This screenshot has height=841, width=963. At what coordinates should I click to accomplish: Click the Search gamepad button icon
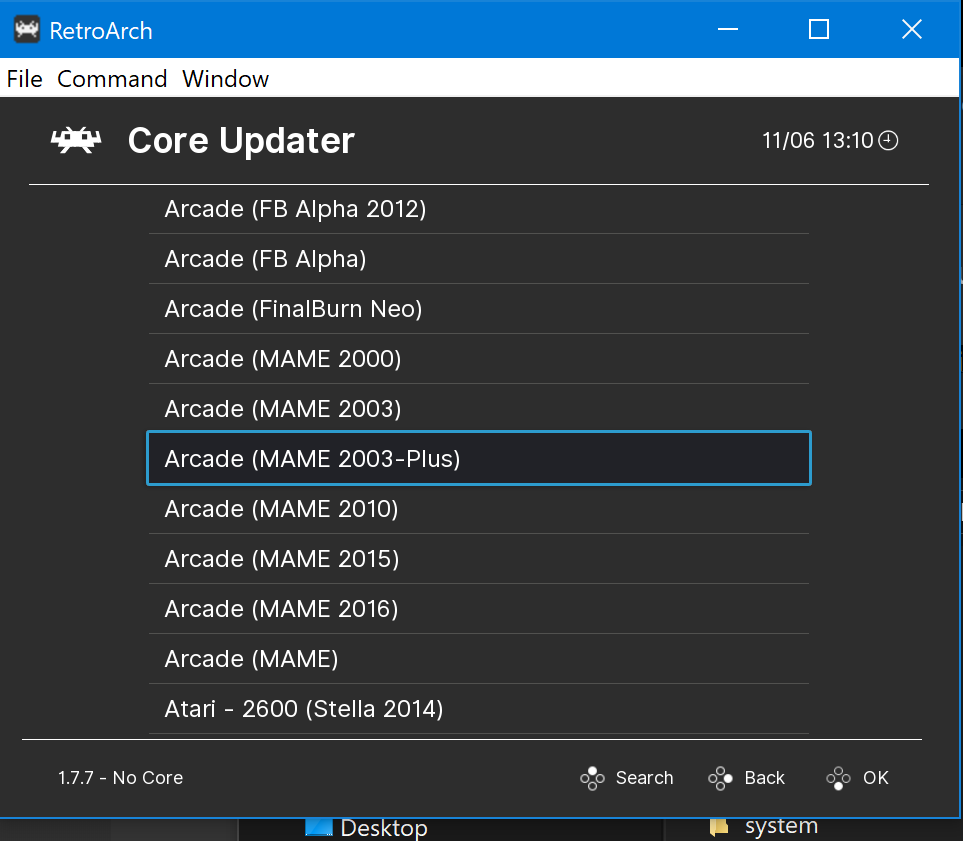[592, 778]
